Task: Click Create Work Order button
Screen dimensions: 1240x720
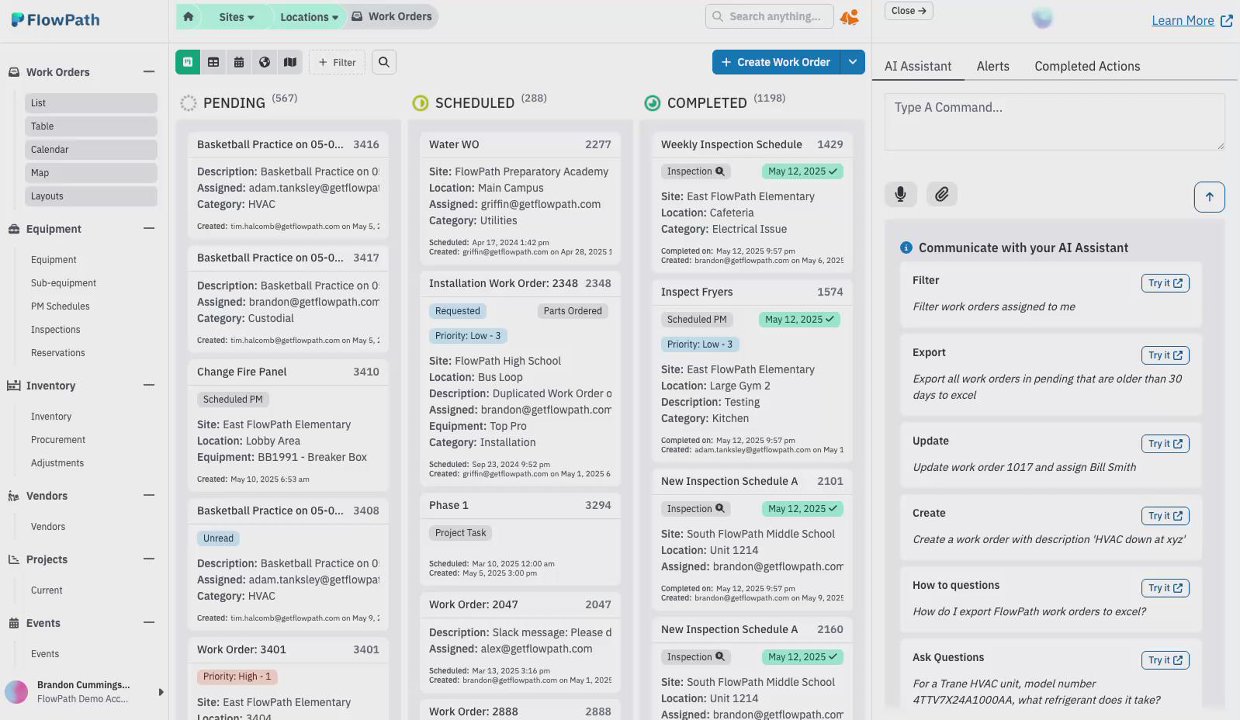Action: pyautogui.click(x=777, y=62)
